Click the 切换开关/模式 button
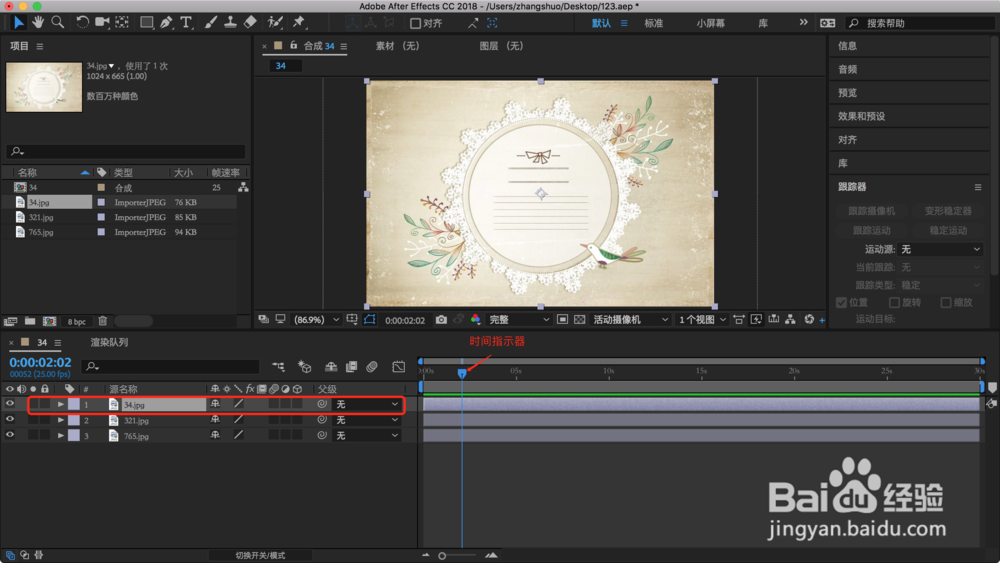Screen dimensions: 1000x563 [260, 555]
